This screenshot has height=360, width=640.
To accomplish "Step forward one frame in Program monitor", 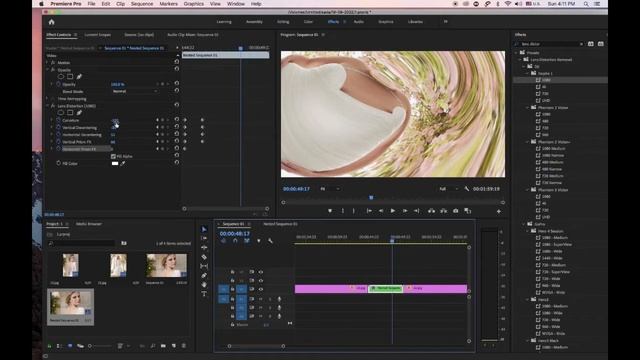I will pyautogui.click(x=405, y=211).
